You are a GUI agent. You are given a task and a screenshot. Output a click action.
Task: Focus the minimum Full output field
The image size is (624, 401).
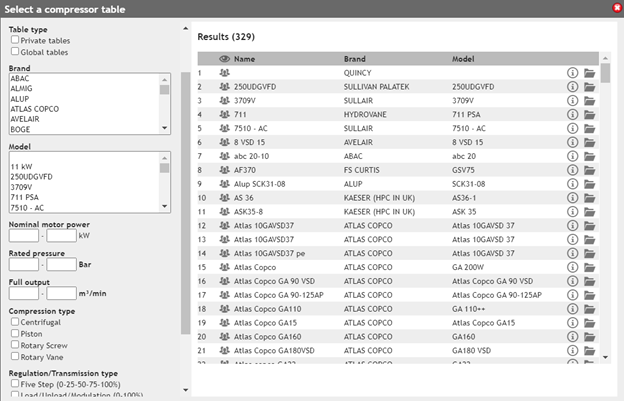pos(24,293)
